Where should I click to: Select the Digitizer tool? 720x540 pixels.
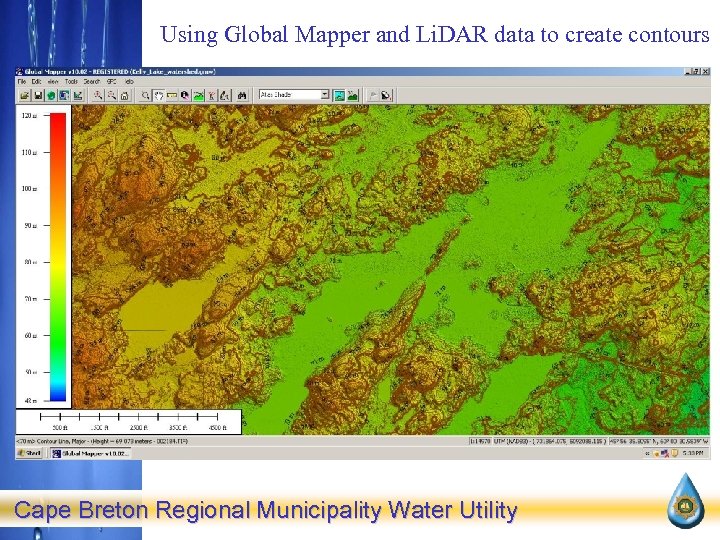(225, 96)
